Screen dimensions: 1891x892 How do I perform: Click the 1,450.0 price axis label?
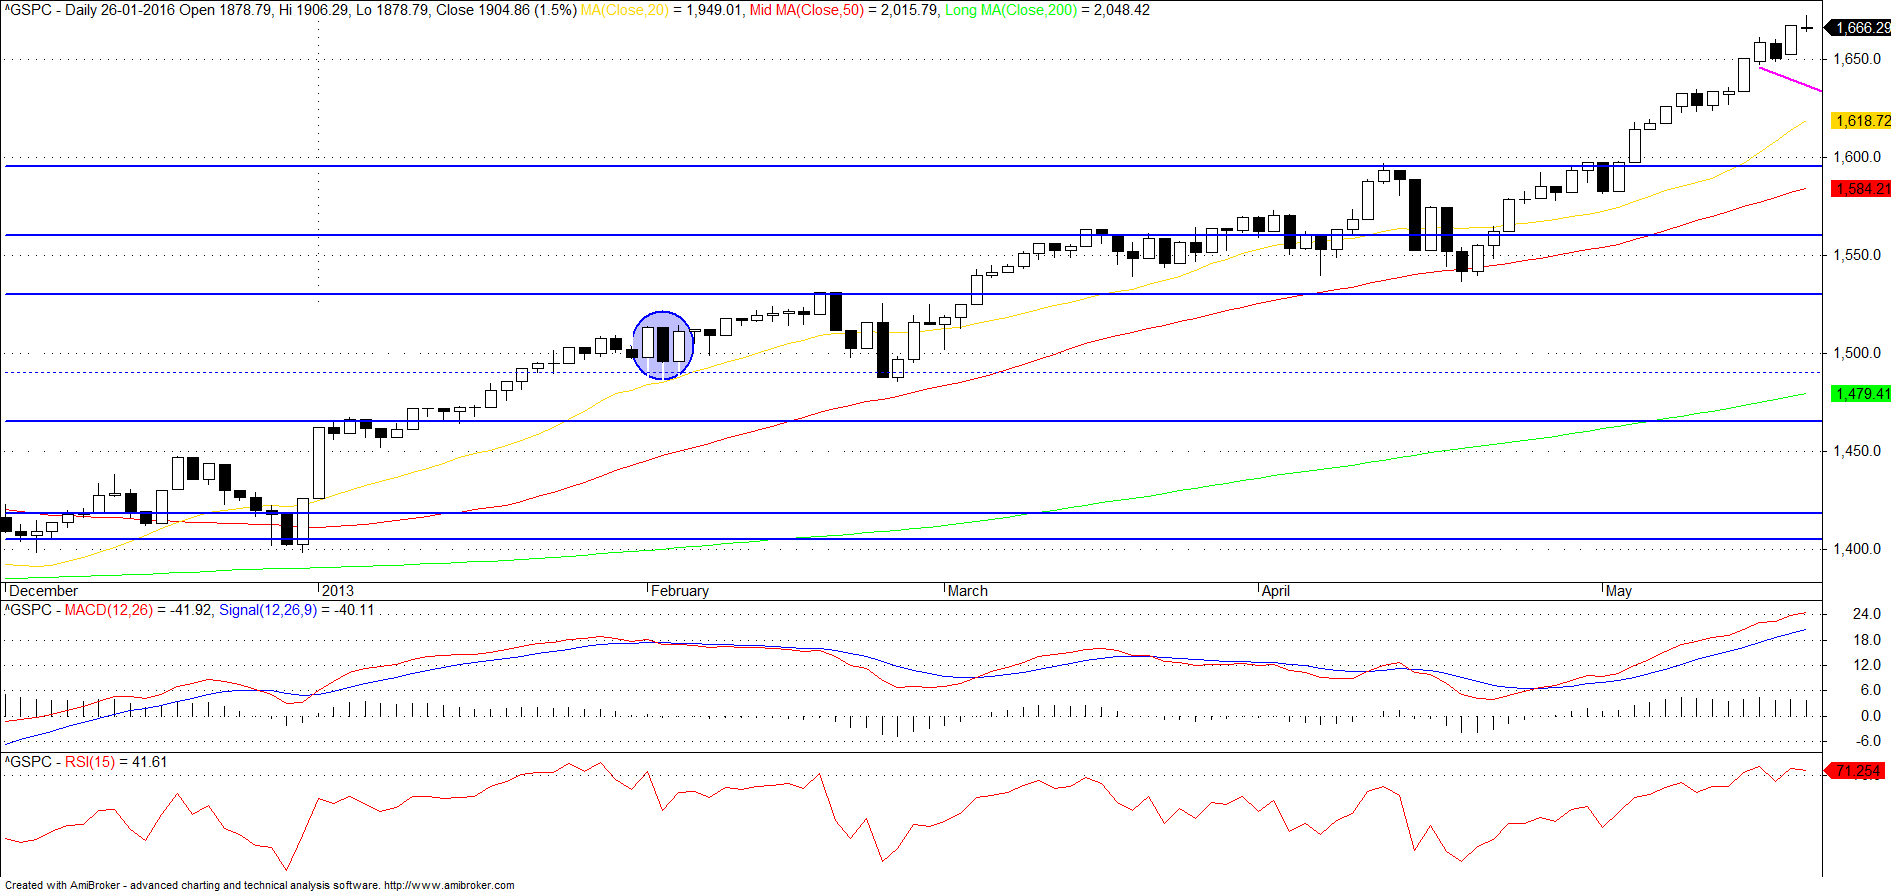1857,451
